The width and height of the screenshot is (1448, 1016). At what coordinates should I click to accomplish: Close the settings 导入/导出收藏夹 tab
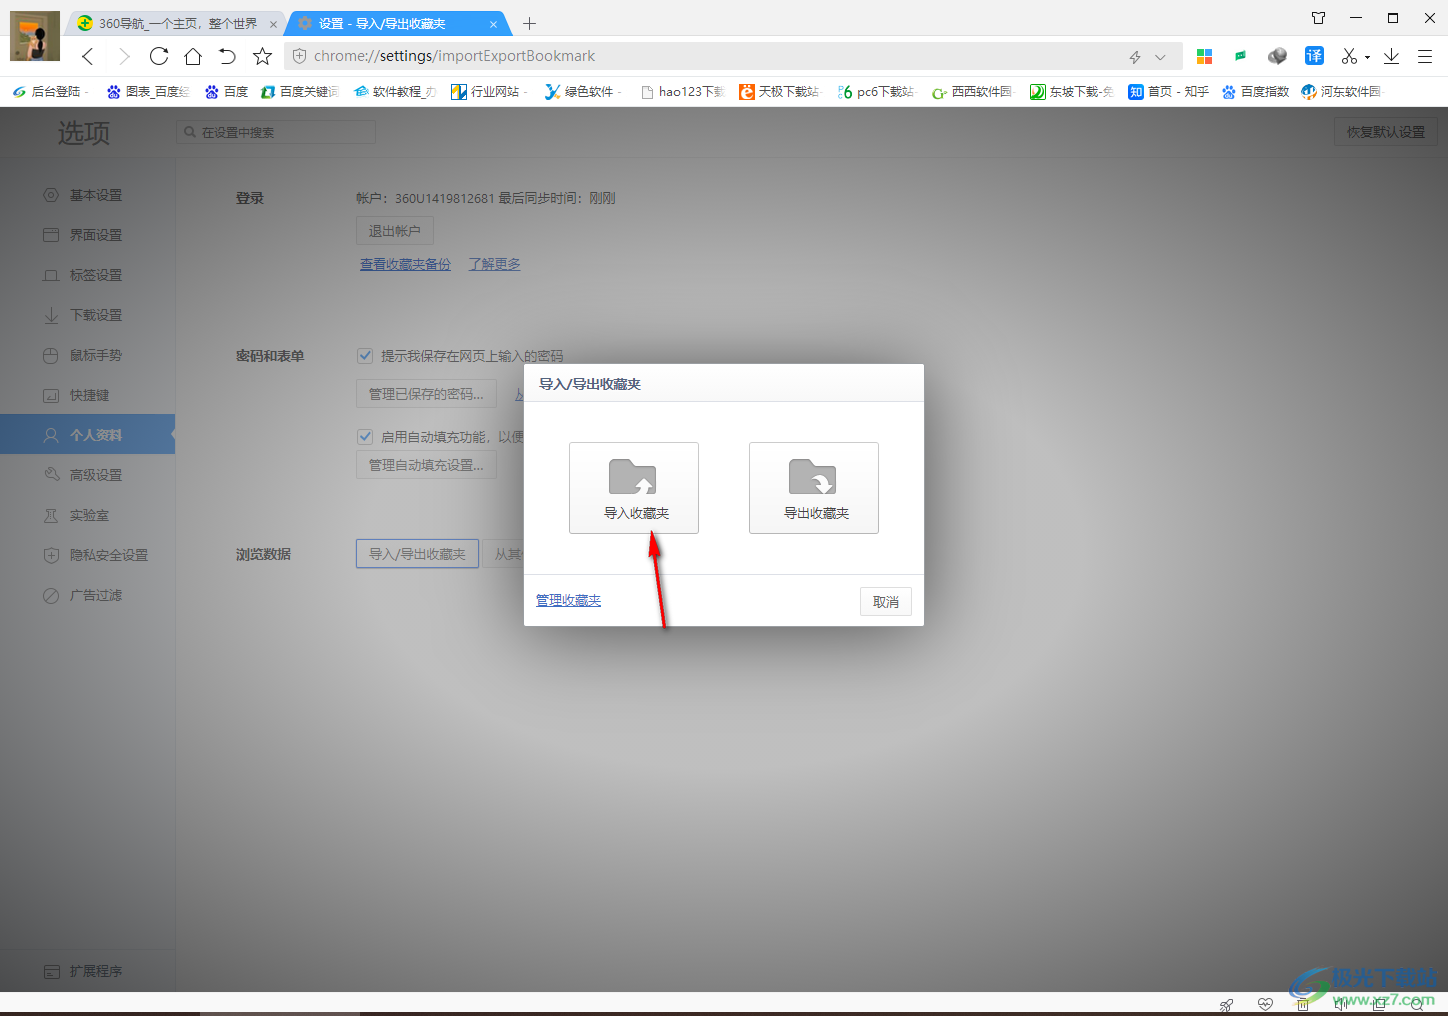click(x=493, y=24)
